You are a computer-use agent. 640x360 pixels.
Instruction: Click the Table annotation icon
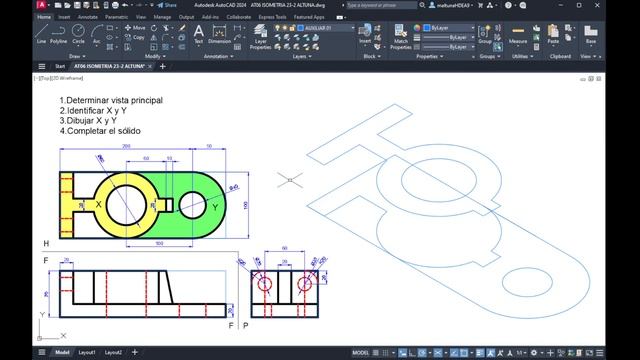[x=237, y=47]
